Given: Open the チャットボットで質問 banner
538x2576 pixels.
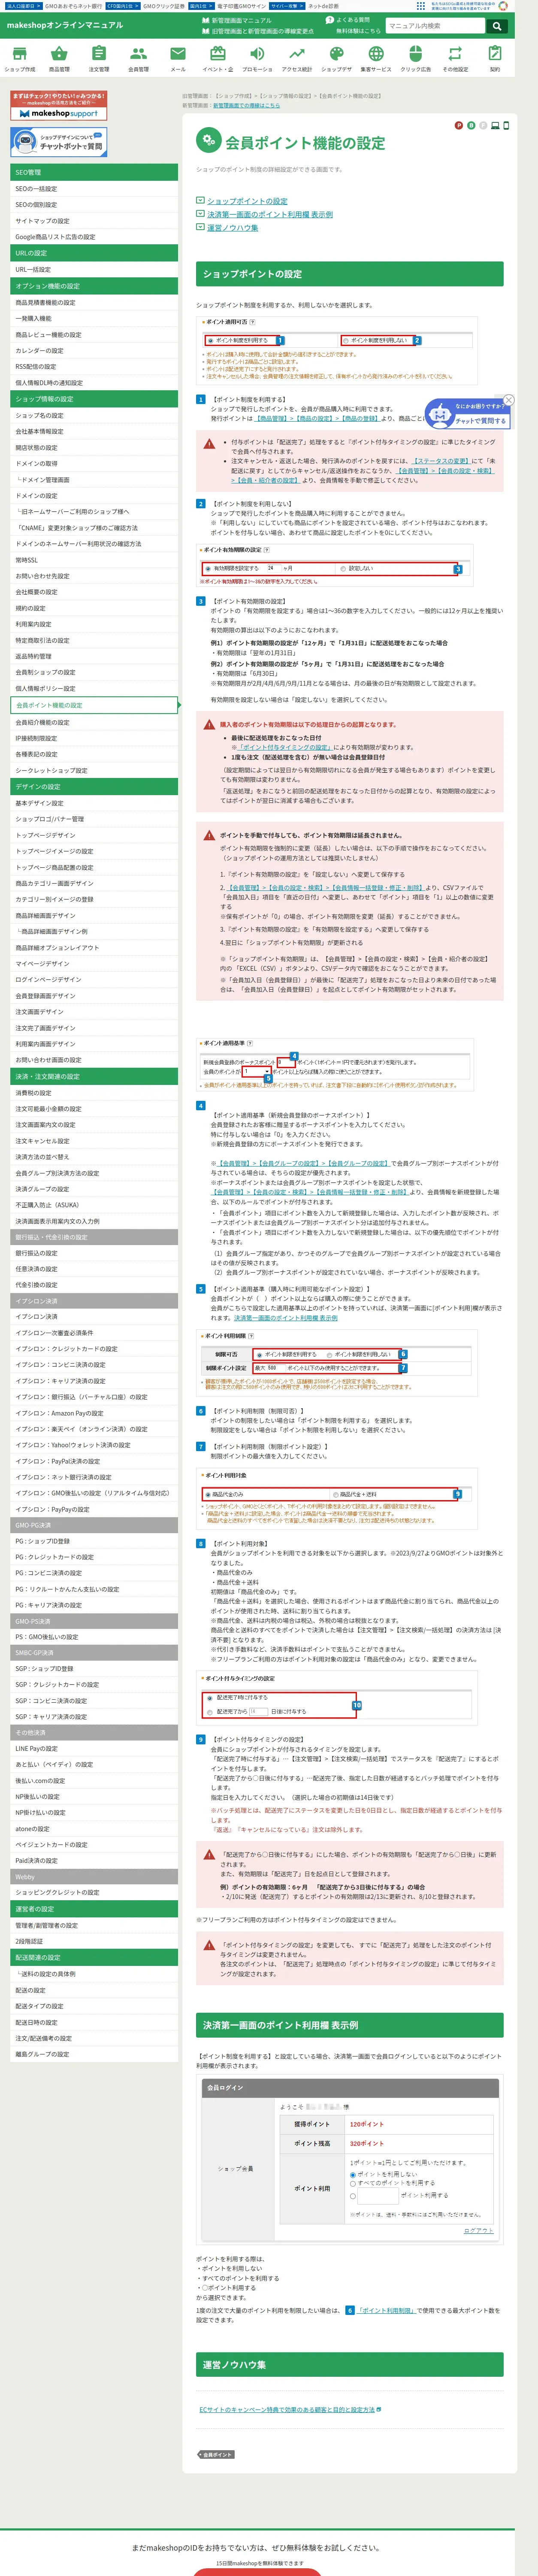Looking at the screenshot, I should click(x=59, y=142).
